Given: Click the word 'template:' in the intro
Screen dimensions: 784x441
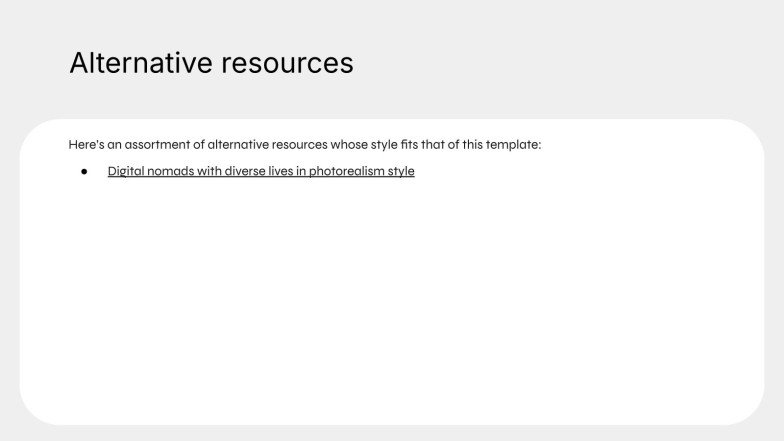Looking at the screenshot, I should click(514, 145).
